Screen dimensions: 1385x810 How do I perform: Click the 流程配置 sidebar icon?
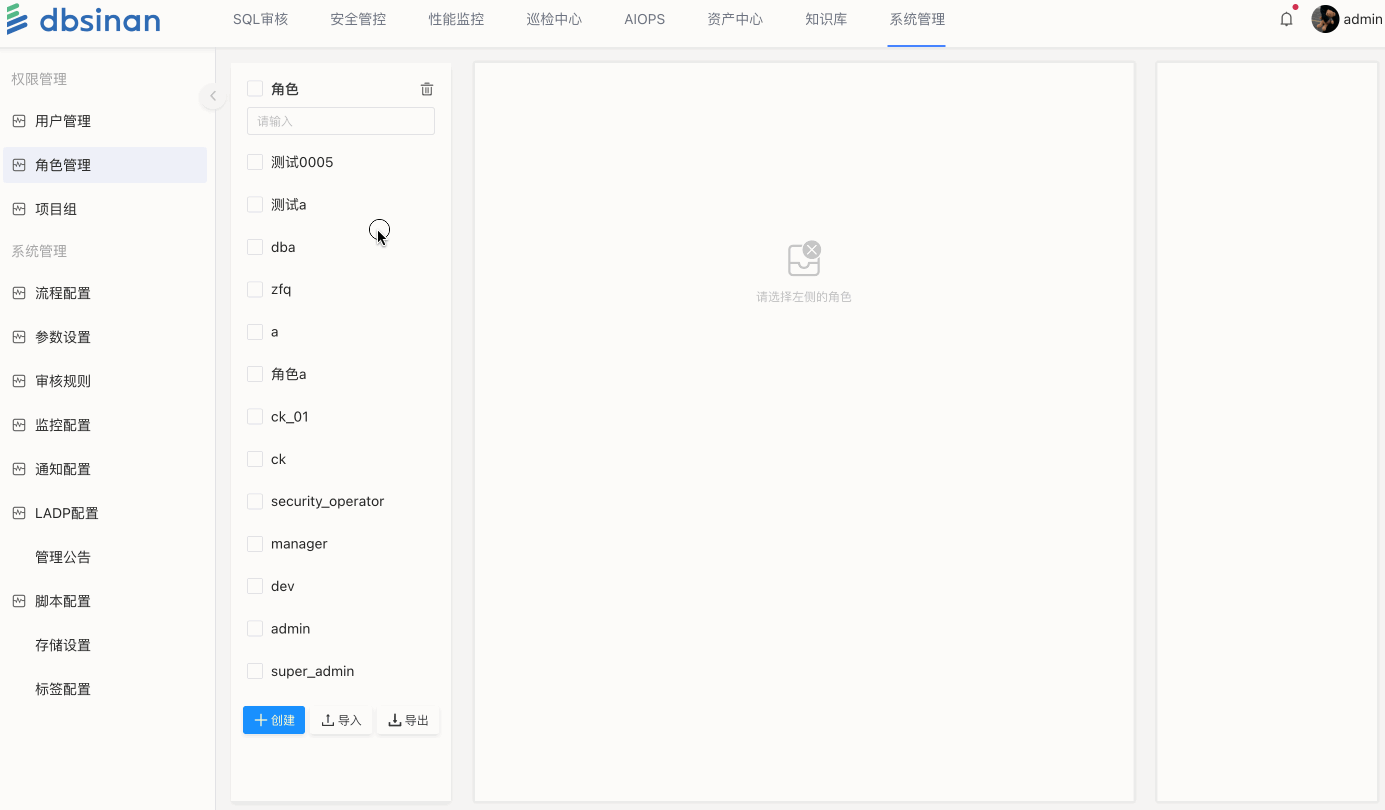tap(19, 293)
